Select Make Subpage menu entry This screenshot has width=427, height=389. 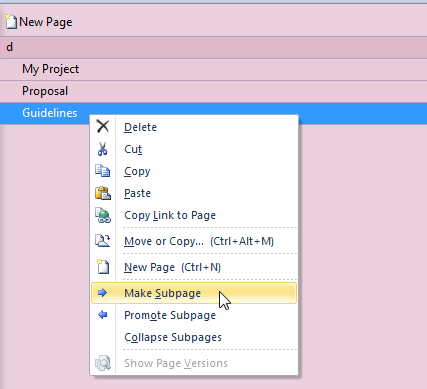[194, 293]
